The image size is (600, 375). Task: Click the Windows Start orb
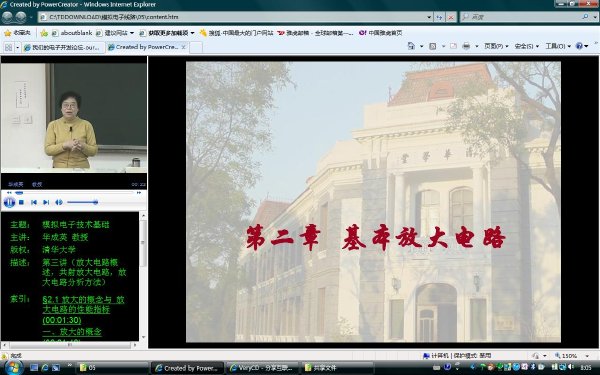[13, 368]
